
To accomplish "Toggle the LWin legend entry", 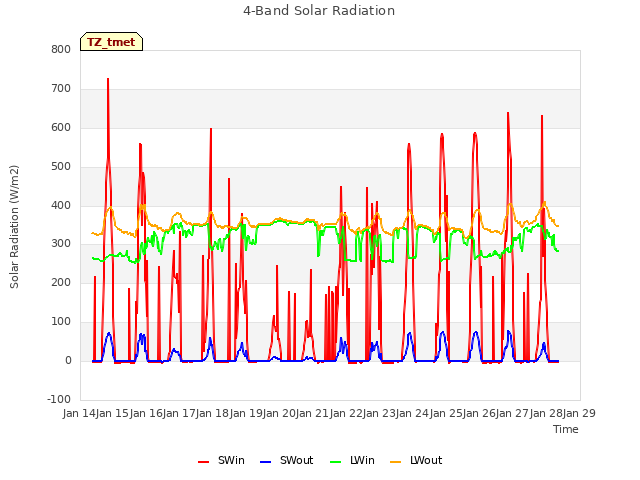I will tap(352, 460).
